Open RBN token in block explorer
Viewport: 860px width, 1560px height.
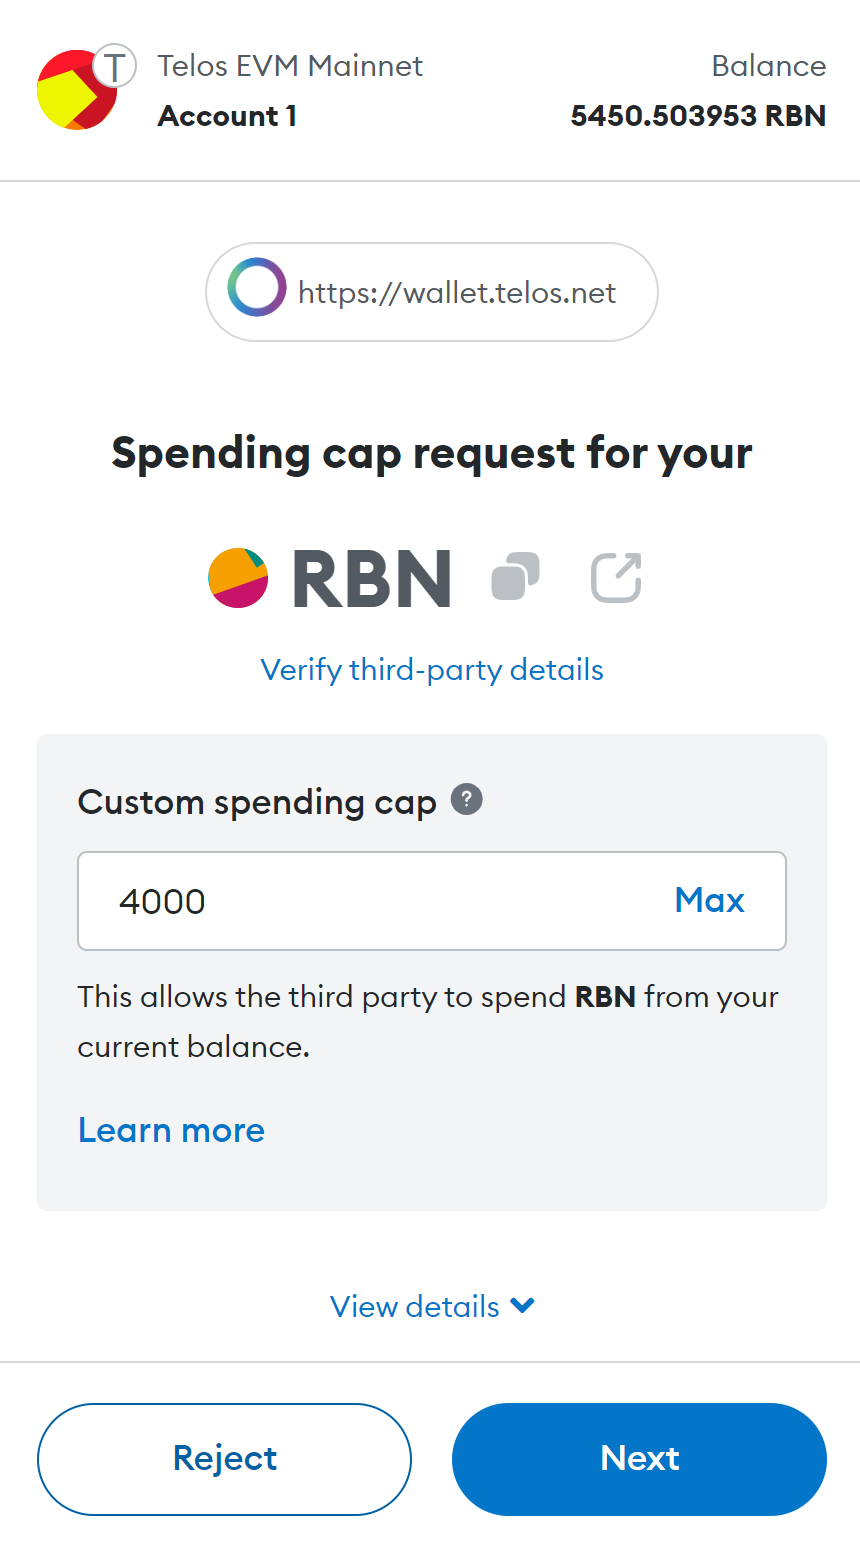[x=616, y=578]
